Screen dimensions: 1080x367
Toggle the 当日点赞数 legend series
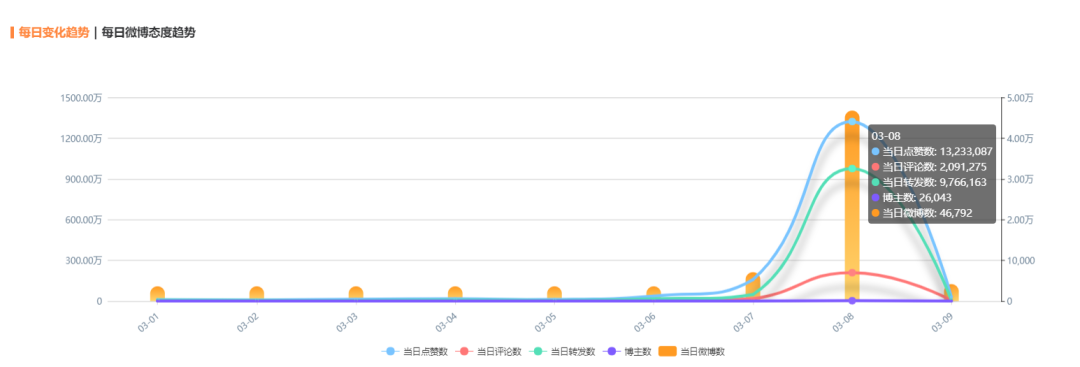415,351
